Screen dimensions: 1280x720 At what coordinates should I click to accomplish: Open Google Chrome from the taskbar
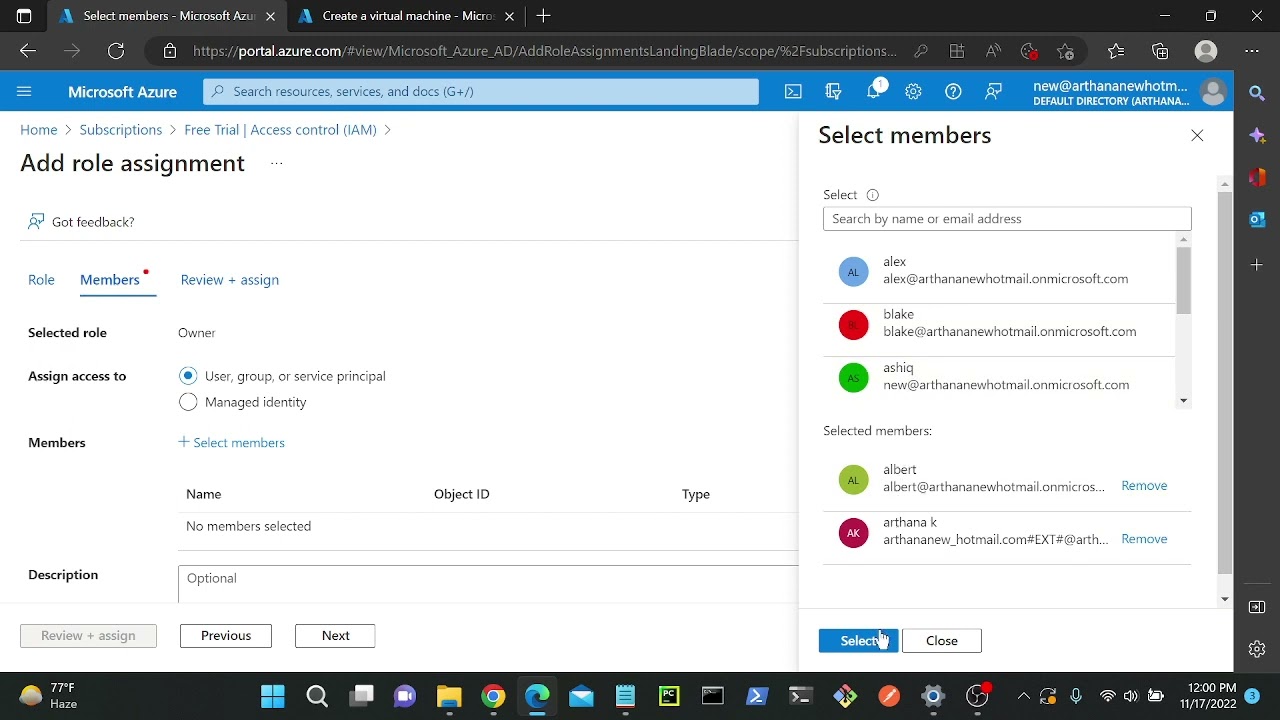click(493, 696)
